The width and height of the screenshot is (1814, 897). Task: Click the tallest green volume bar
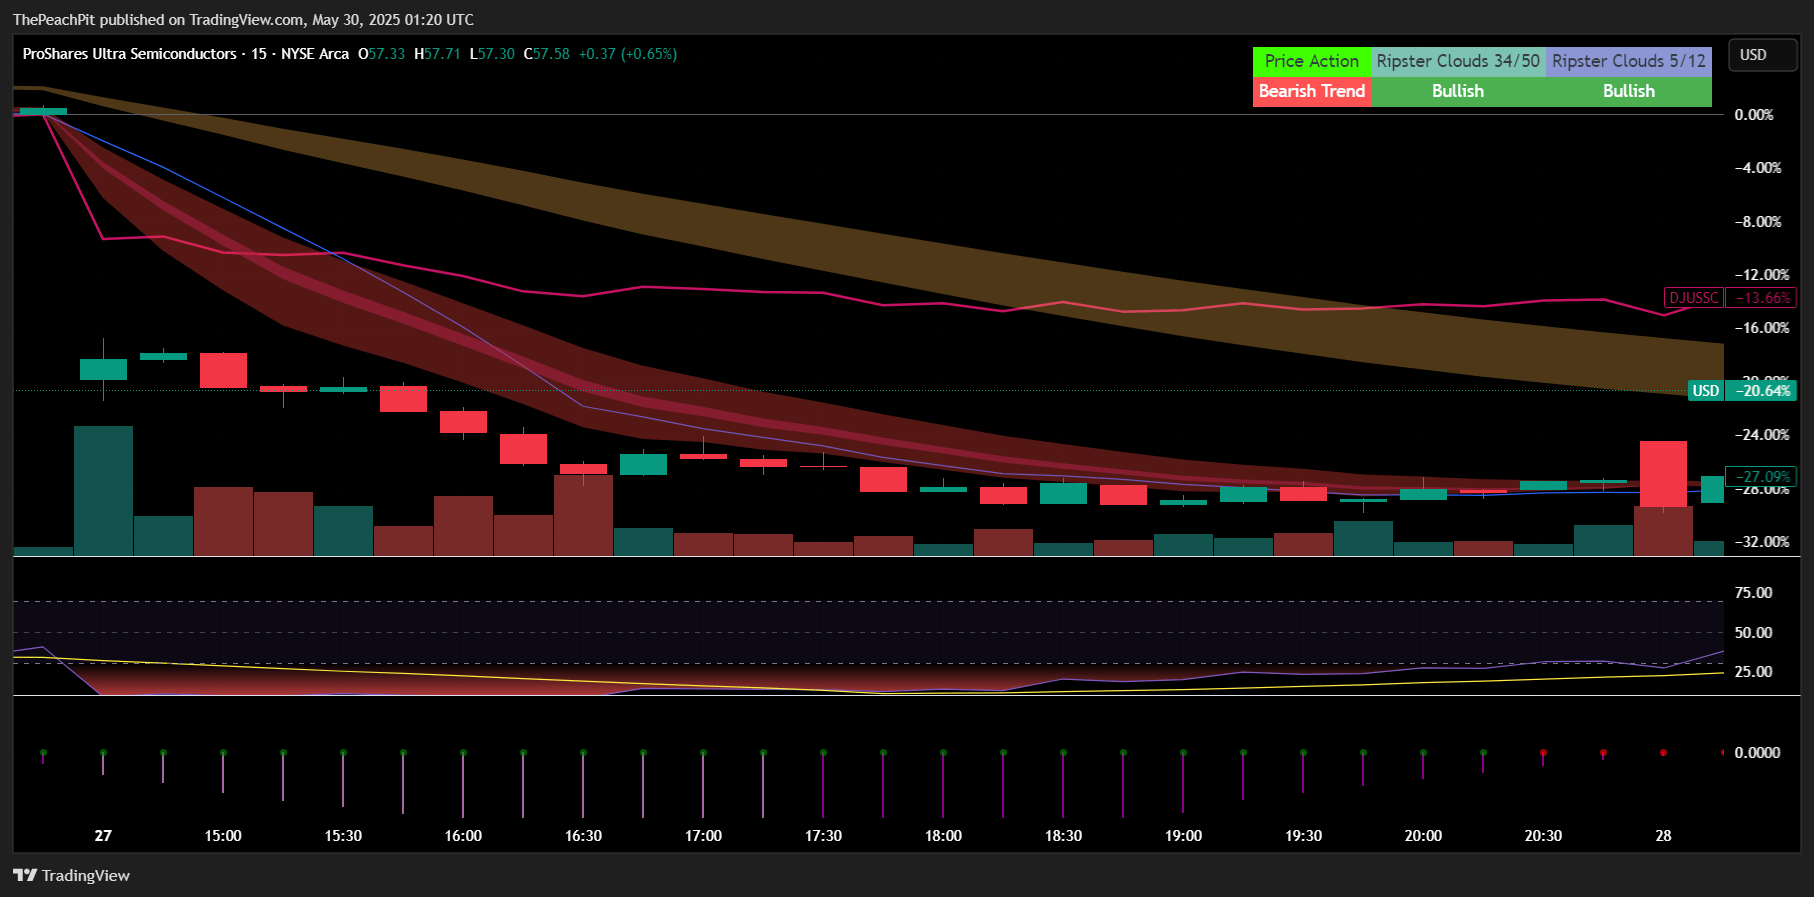[x=103, y=490]
